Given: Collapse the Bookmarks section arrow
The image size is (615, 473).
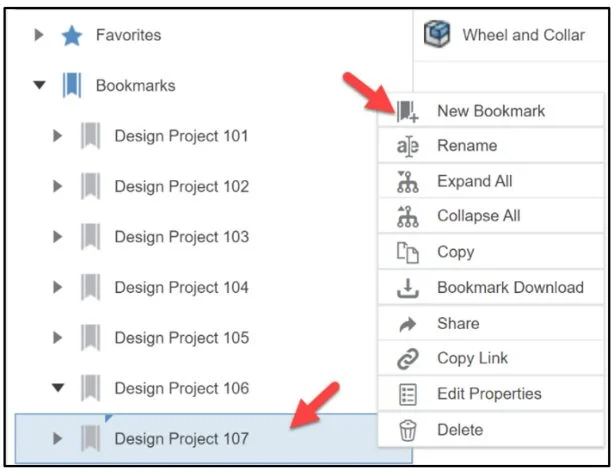Looking at the screenshot, I should tap(39, 86).
